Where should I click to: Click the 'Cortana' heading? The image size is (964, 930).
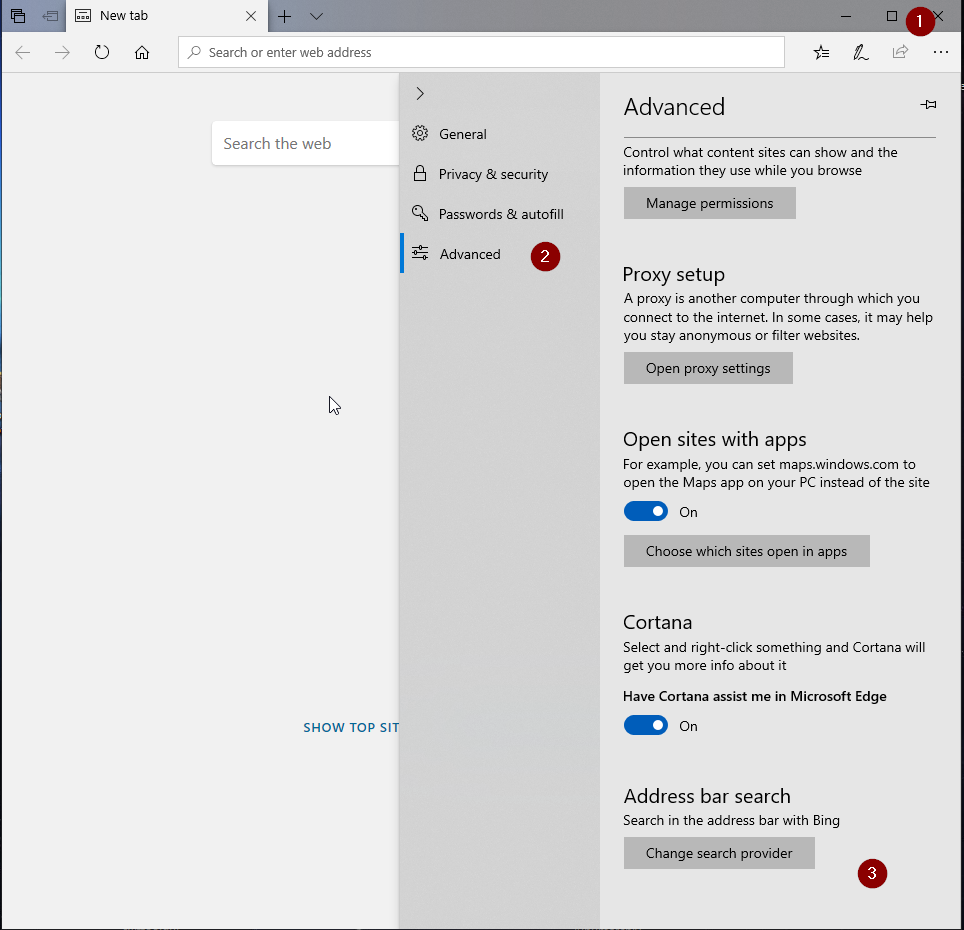coord(657,622)
